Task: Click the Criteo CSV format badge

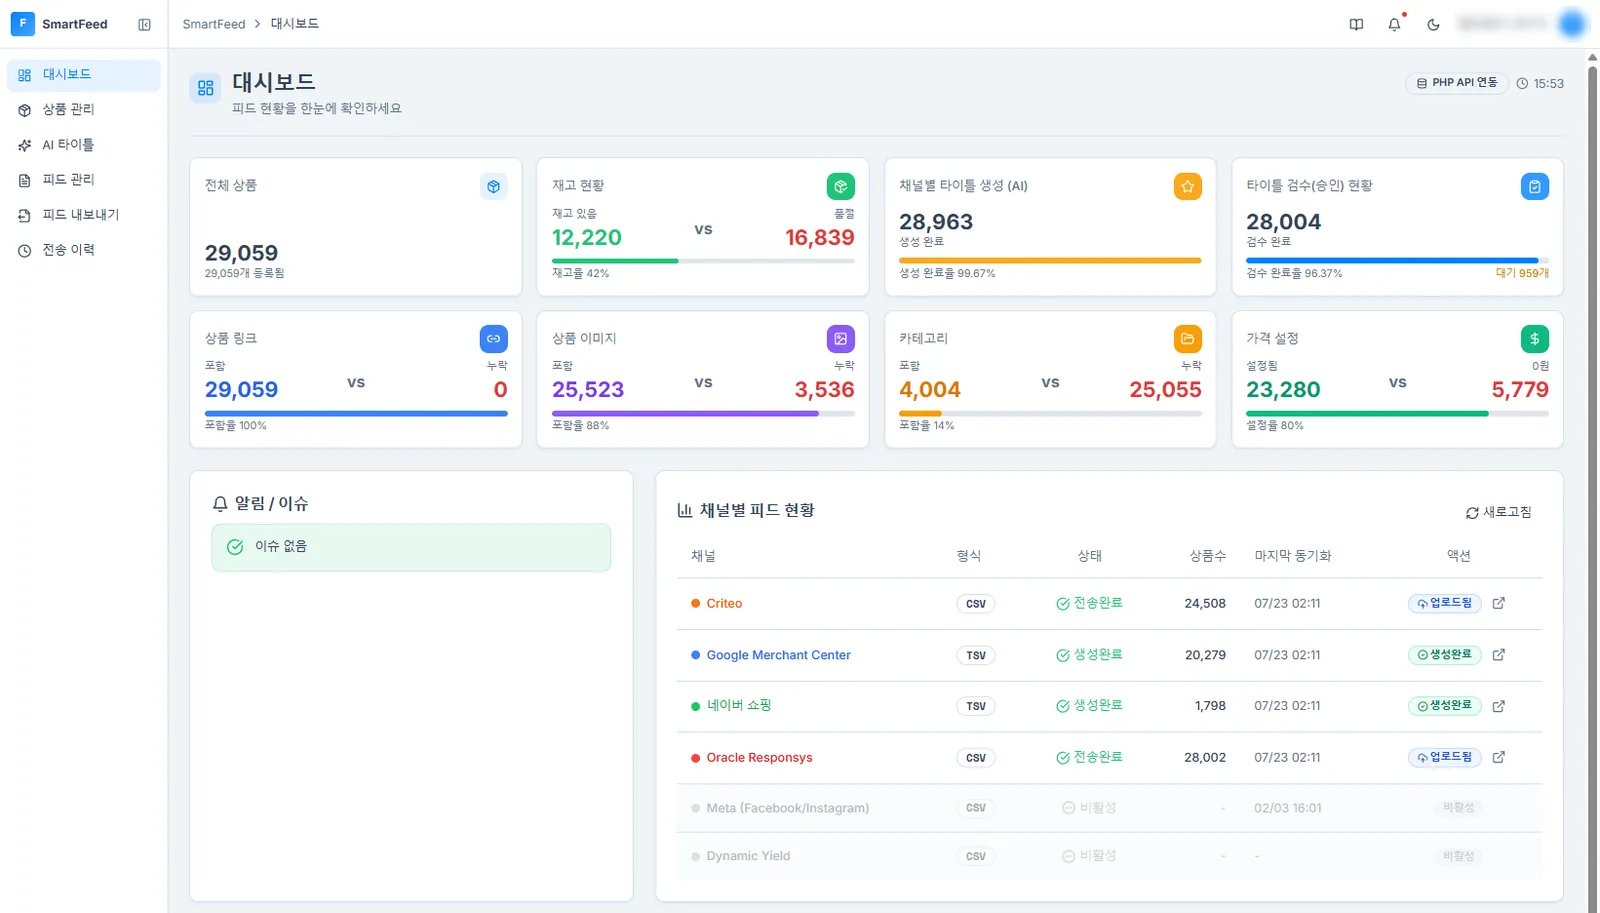Action: pyautogui.click(x=976, y=604)
